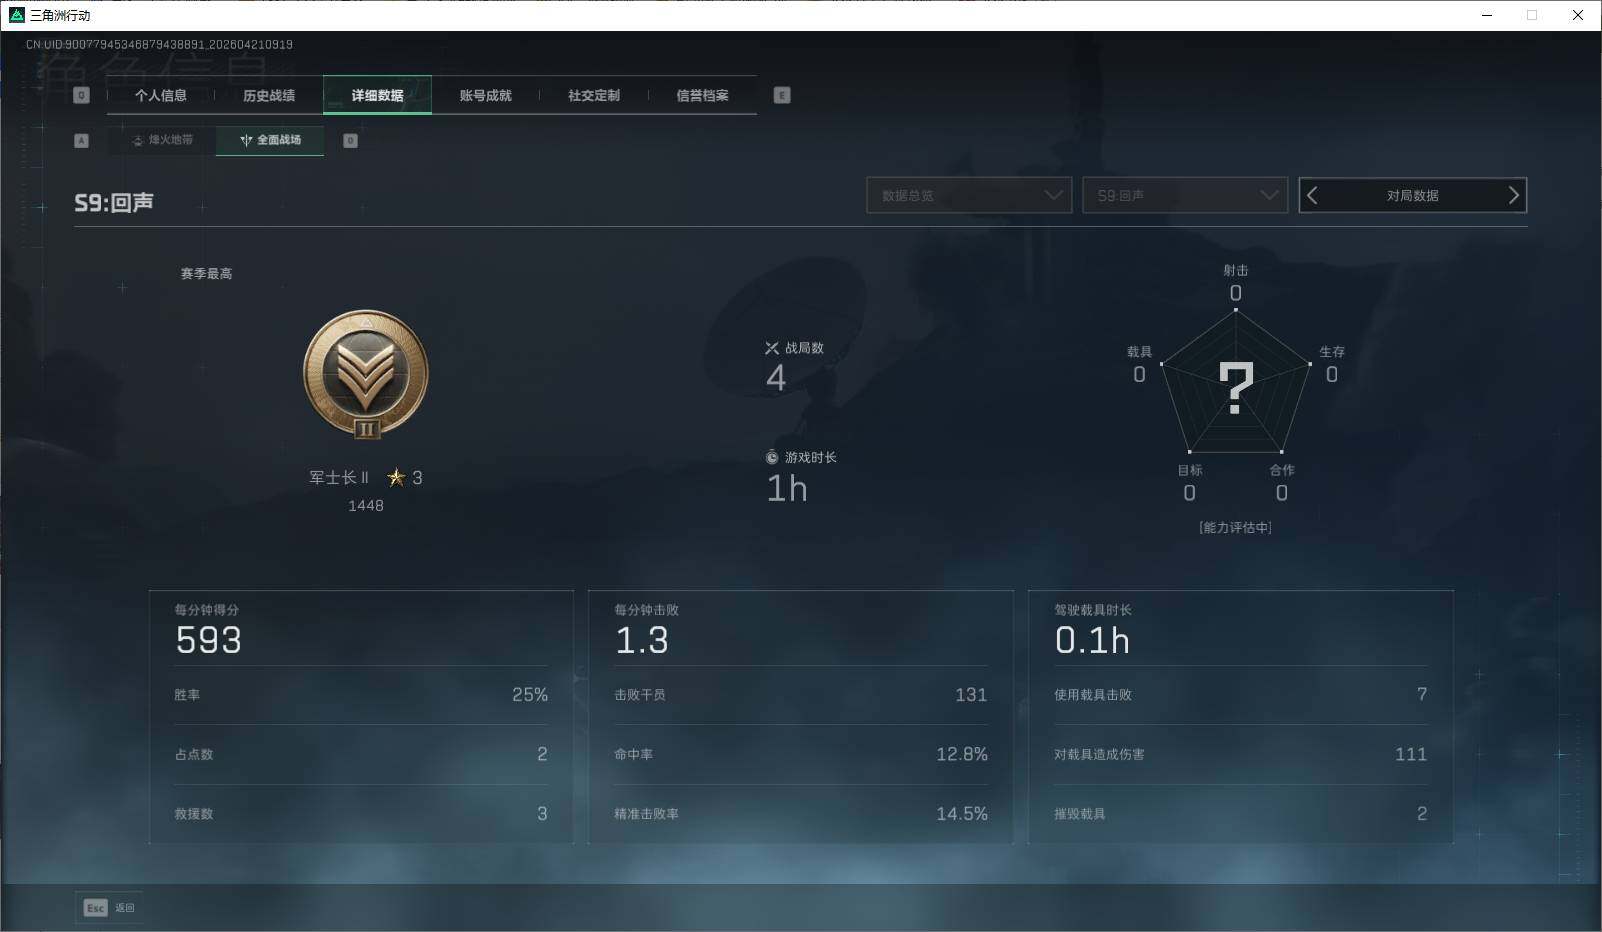1602x932 pixels.
Task: Expand the 数据总览 dropdown
Action: 969,195
